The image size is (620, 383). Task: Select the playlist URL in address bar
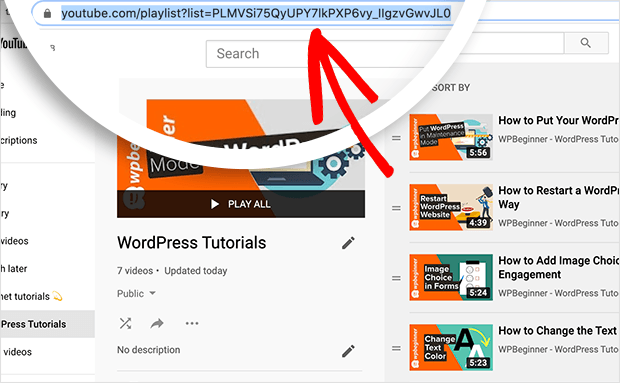tap(256, 14)
